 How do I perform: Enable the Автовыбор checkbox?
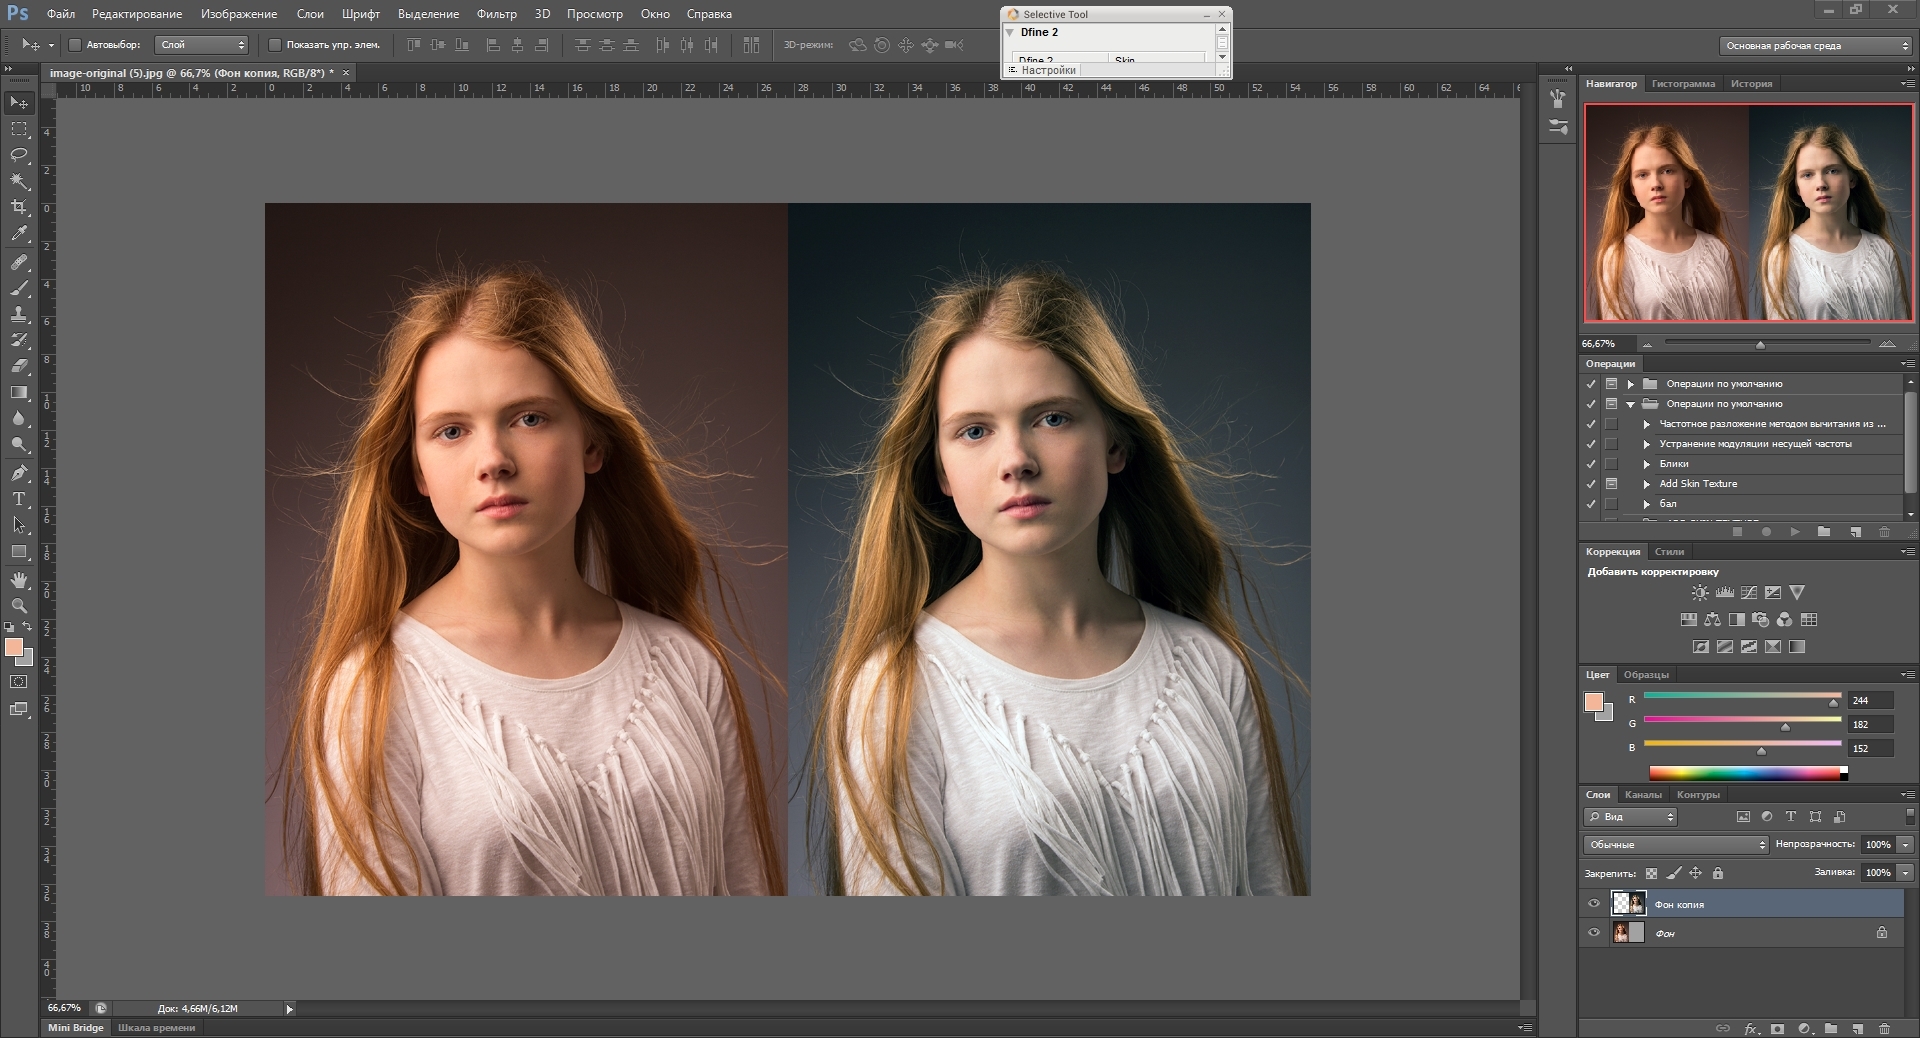[x=75, y=45]
